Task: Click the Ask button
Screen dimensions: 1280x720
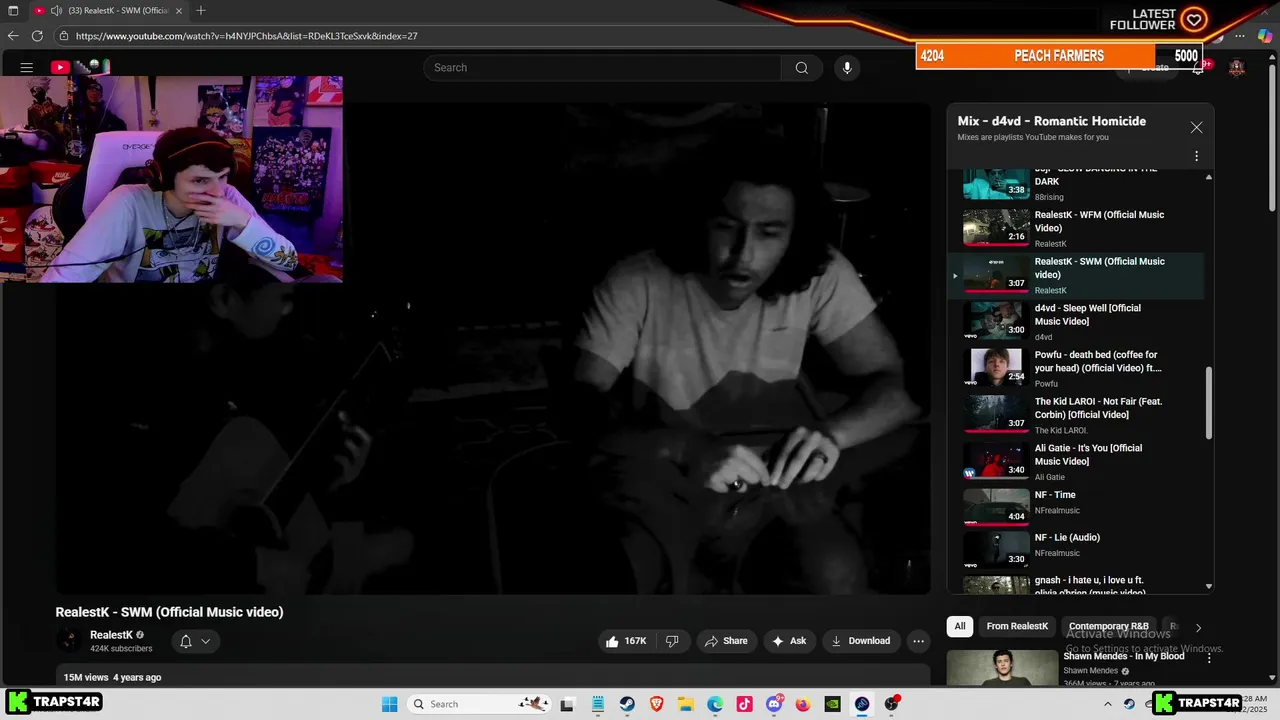Action: [x=788, y=641]
